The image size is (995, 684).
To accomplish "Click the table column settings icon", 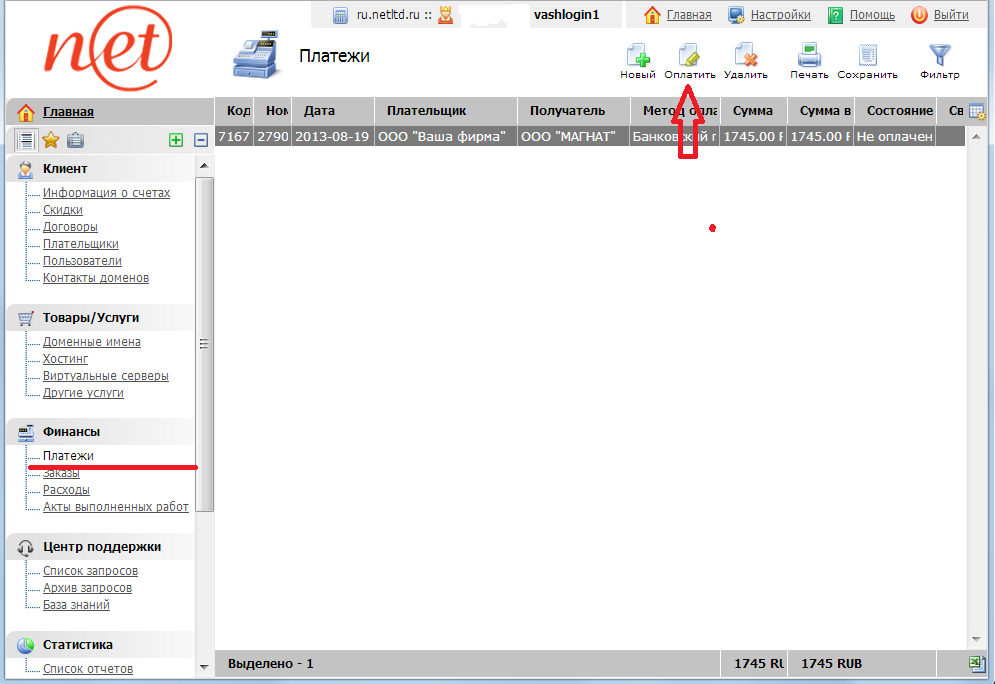I will pos(977,112).
